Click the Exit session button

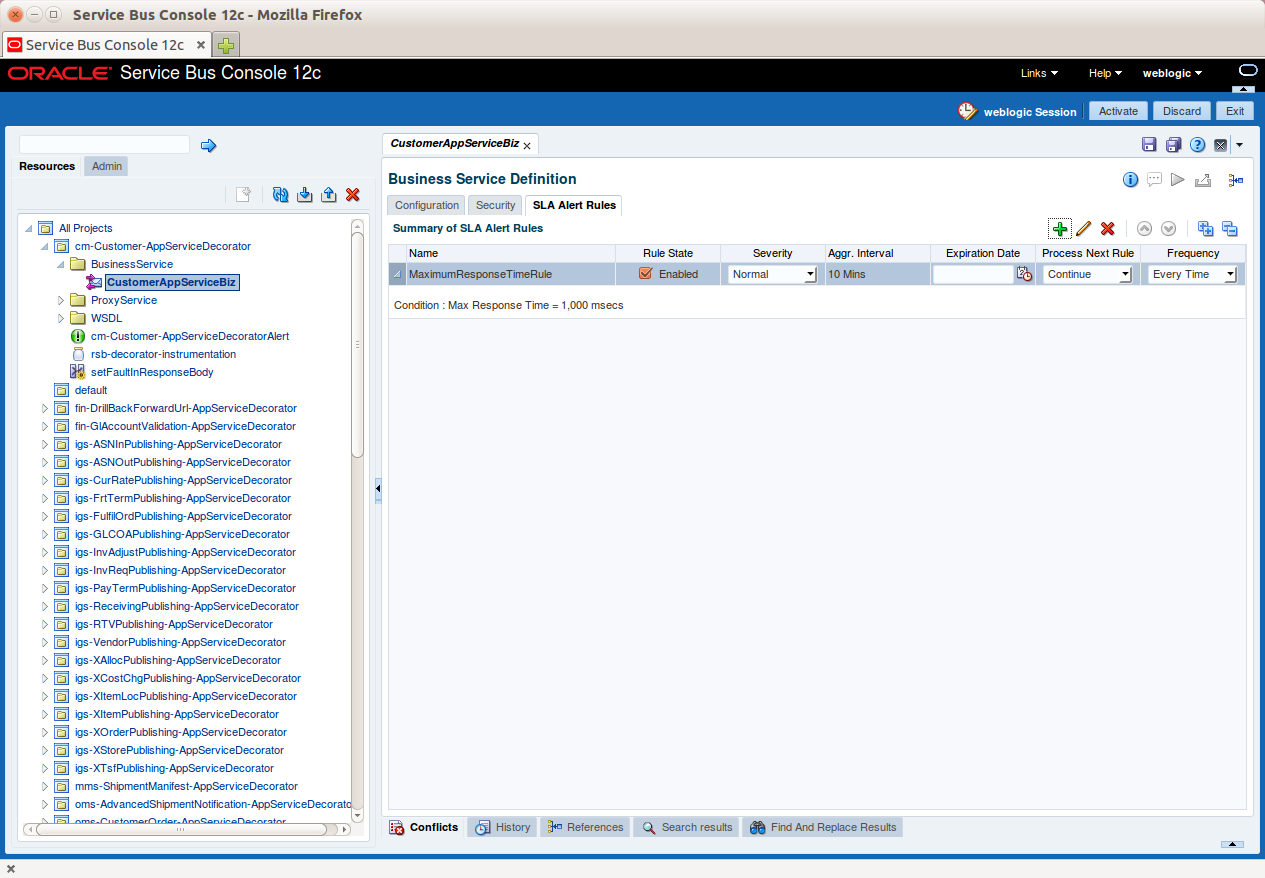pos(1235,111)
